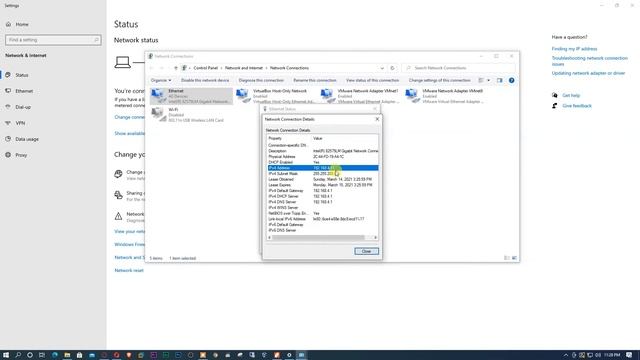Click Change settings of this connection
The image size is (640, 360).
(440, 80)
